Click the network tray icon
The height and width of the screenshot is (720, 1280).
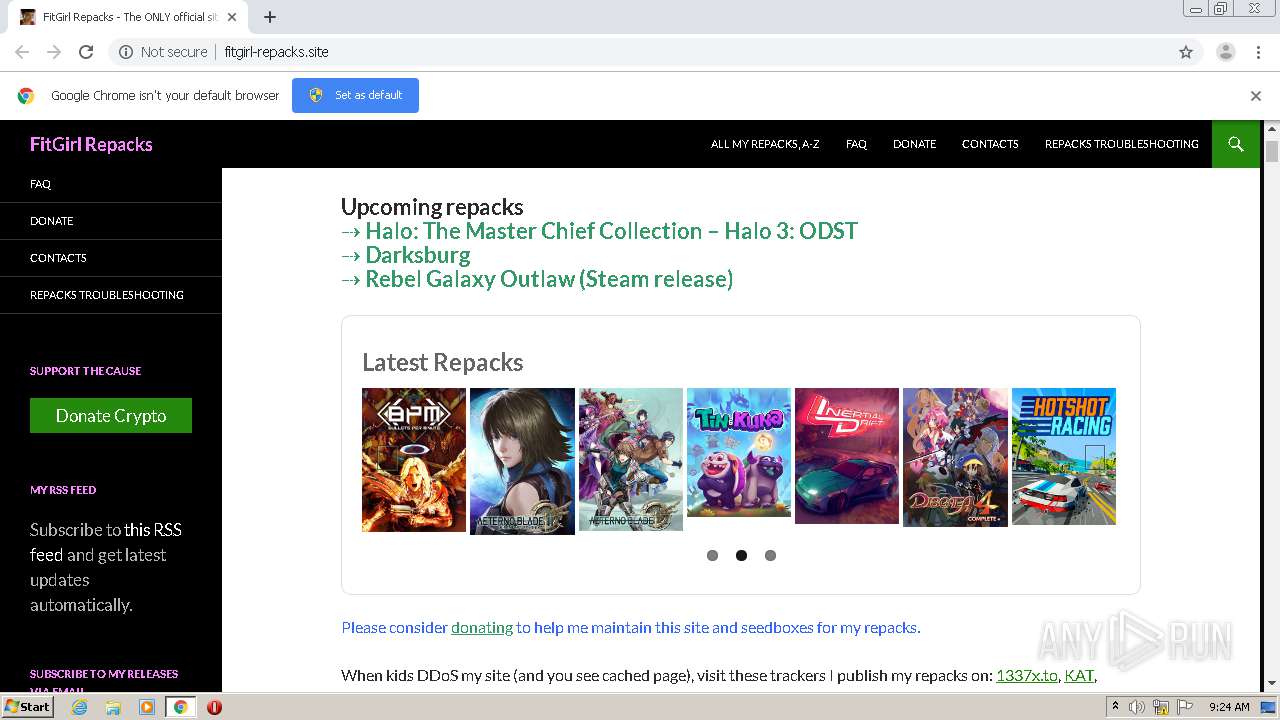(x=1161, y=707)
